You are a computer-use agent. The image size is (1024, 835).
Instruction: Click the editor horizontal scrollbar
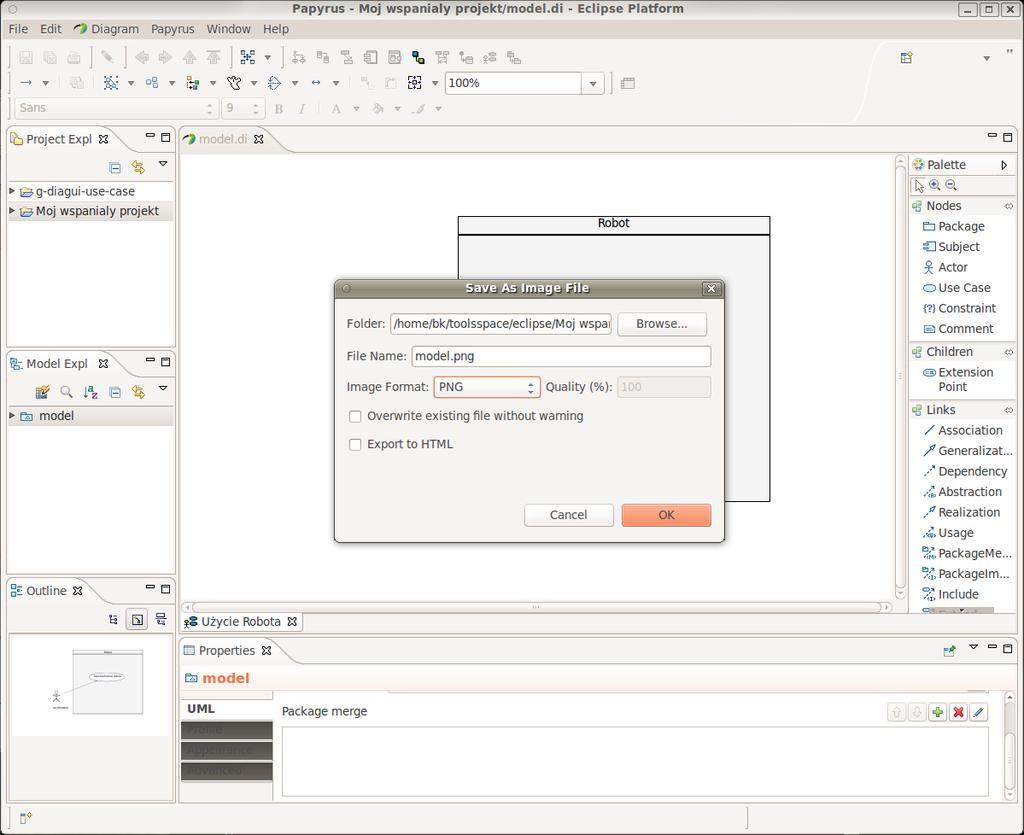536,607
